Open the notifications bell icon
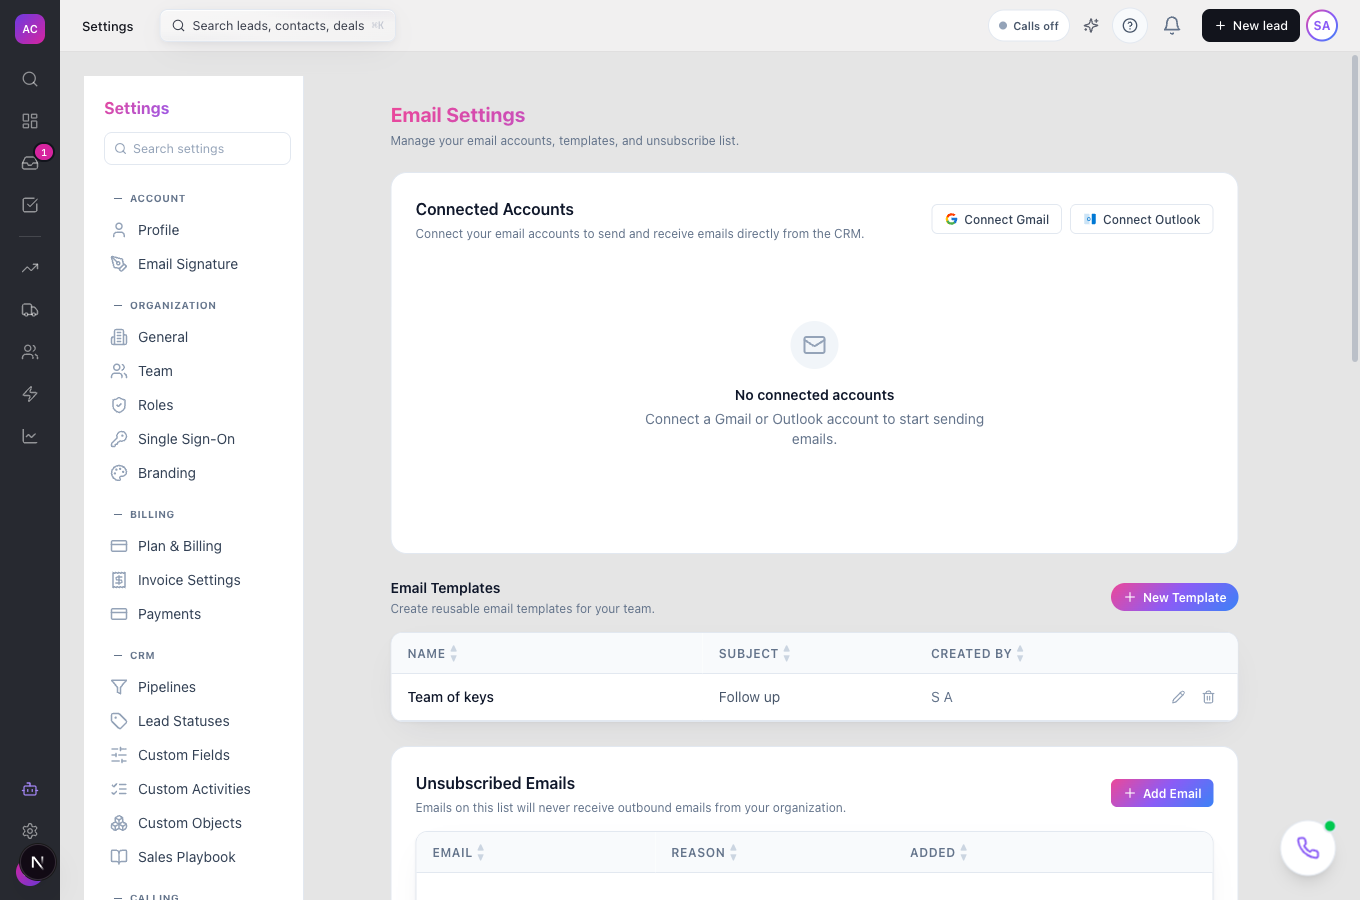 click(1172, 26)
